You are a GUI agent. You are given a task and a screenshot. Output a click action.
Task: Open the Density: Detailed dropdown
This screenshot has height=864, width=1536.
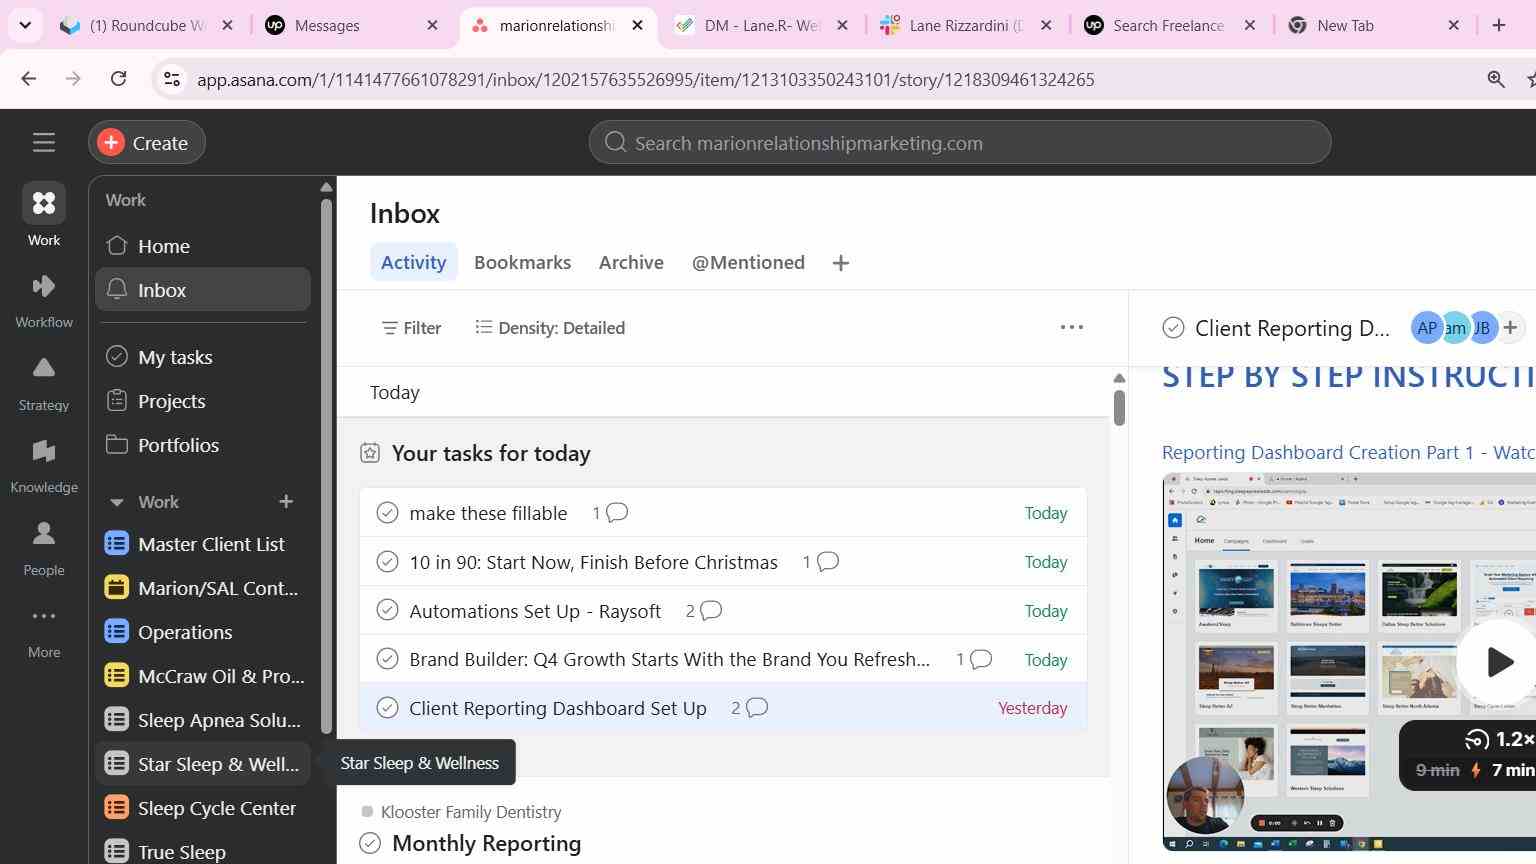550,328
